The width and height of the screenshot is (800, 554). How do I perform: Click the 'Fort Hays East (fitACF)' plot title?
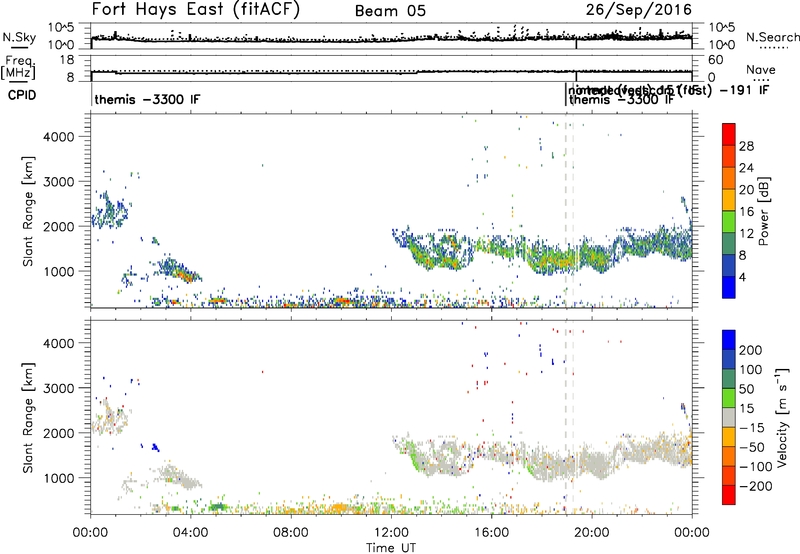196,9
